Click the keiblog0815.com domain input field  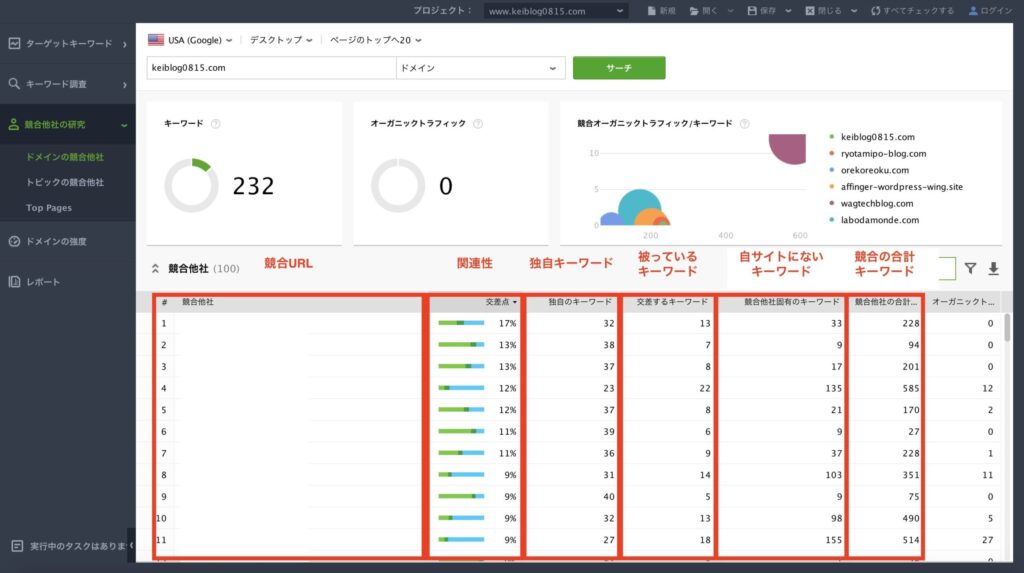[x=271, y=68]
